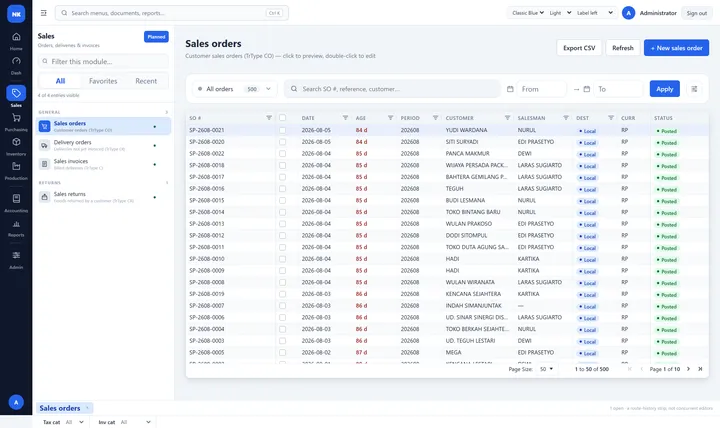The width and height of the screenshot is (720, 428).
Task: Click the Export CSV button
Action: click(x=579, y=48)
